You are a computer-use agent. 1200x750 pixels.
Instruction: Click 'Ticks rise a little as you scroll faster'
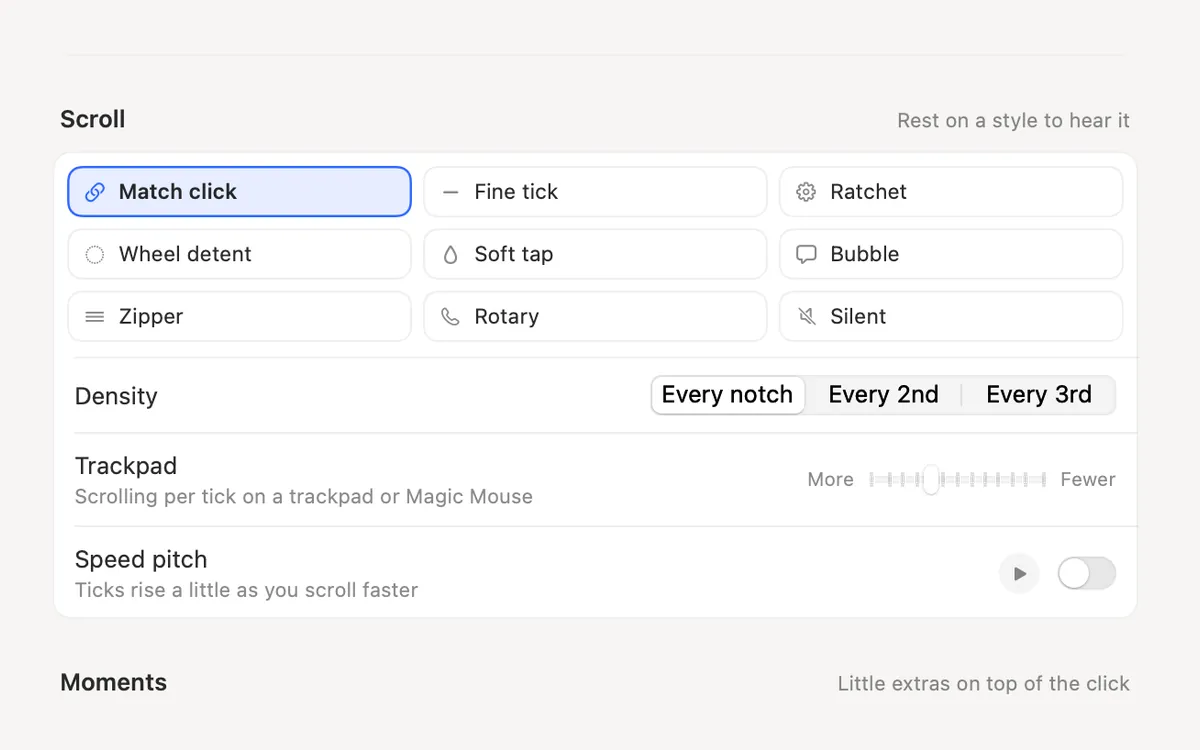[x=247, y=590]
